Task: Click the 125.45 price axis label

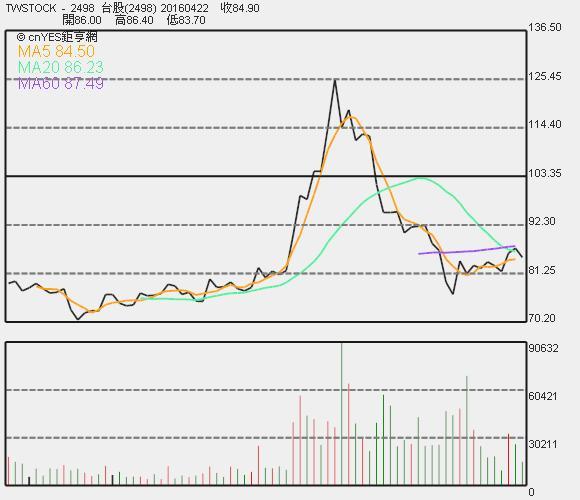Action: 544,76
